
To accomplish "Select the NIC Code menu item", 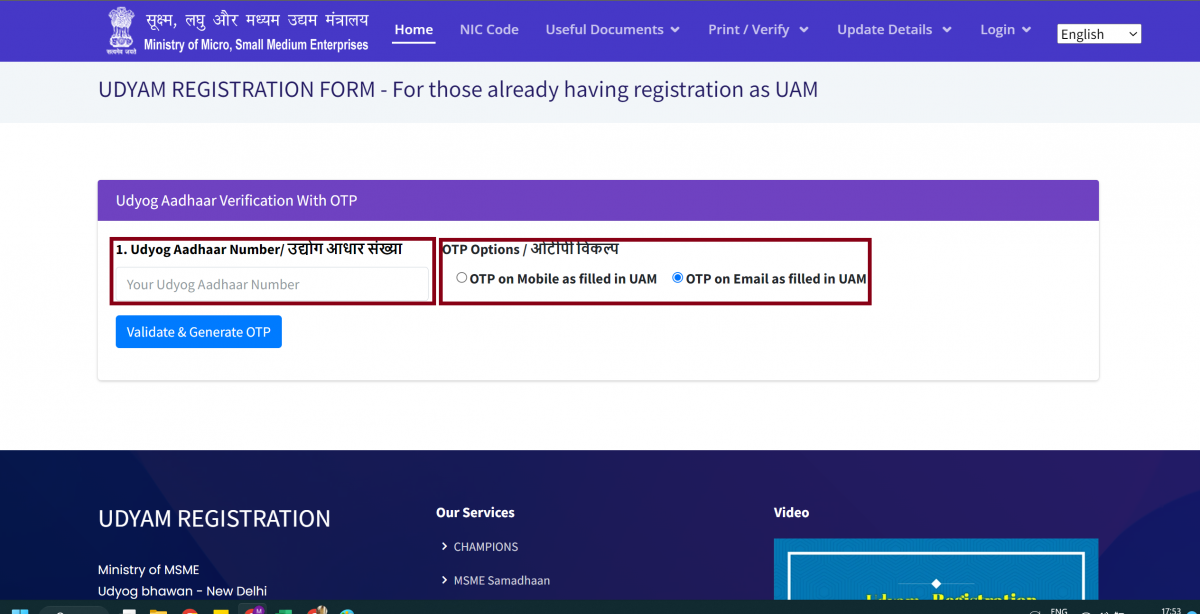I will pos(489,29).
